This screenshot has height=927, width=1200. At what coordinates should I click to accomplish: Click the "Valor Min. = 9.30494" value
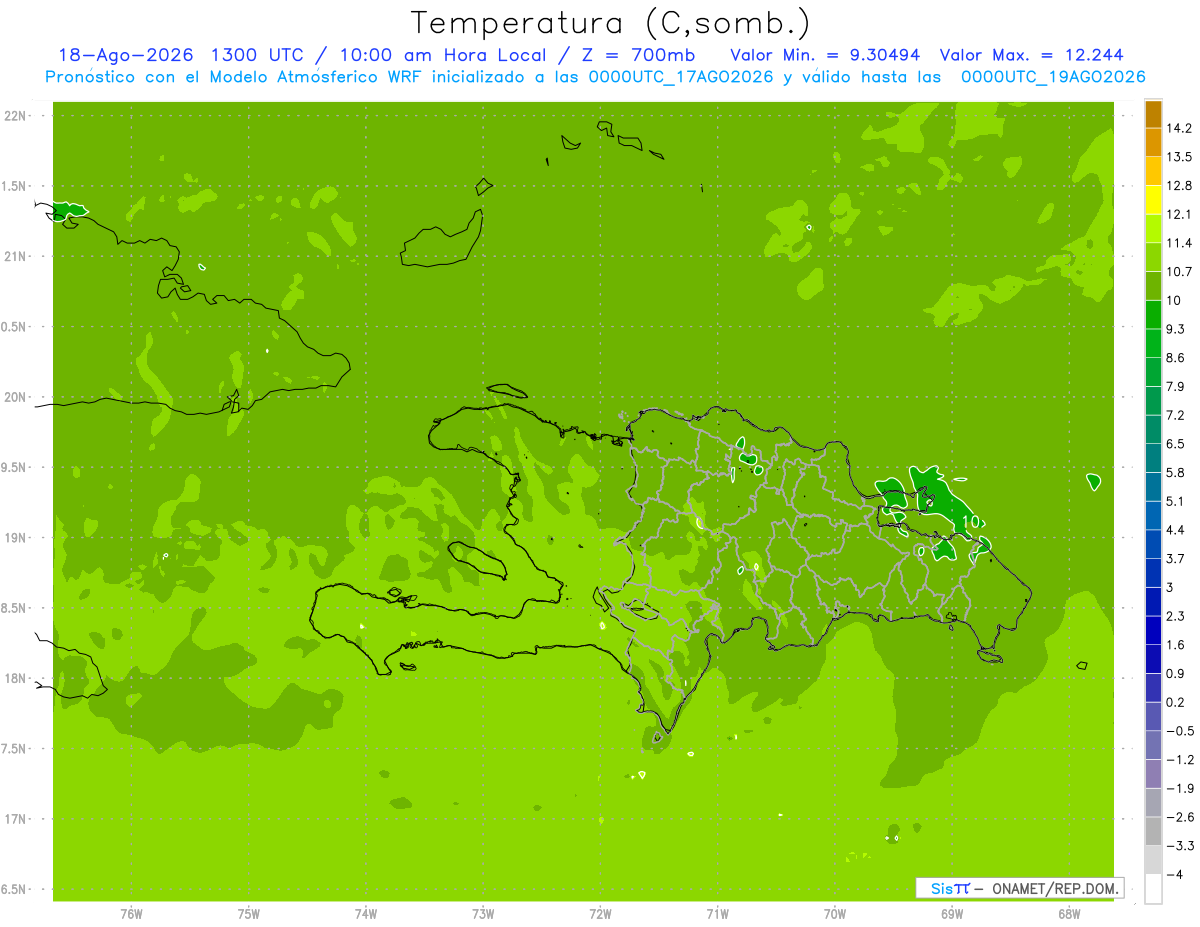825,55
